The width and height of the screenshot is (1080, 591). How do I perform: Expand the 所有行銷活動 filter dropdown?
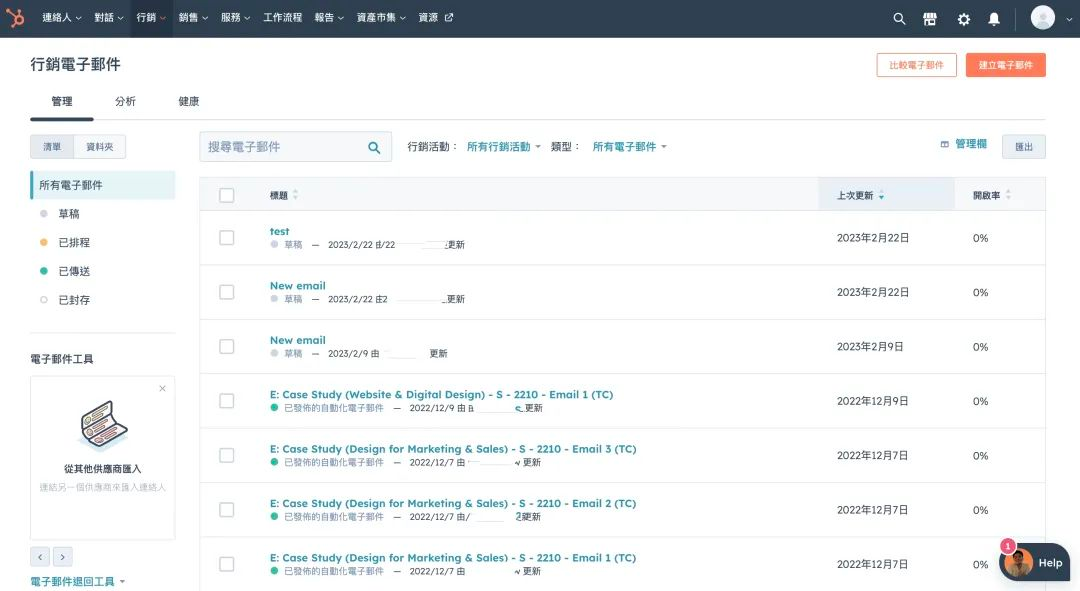pyautogui.click(x=503, y=147)
